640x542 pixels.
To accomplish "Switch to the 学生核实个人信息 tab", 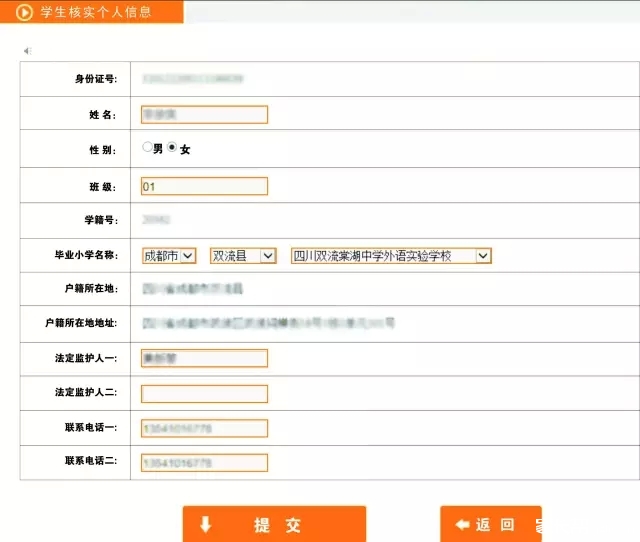I will (96, 12).
